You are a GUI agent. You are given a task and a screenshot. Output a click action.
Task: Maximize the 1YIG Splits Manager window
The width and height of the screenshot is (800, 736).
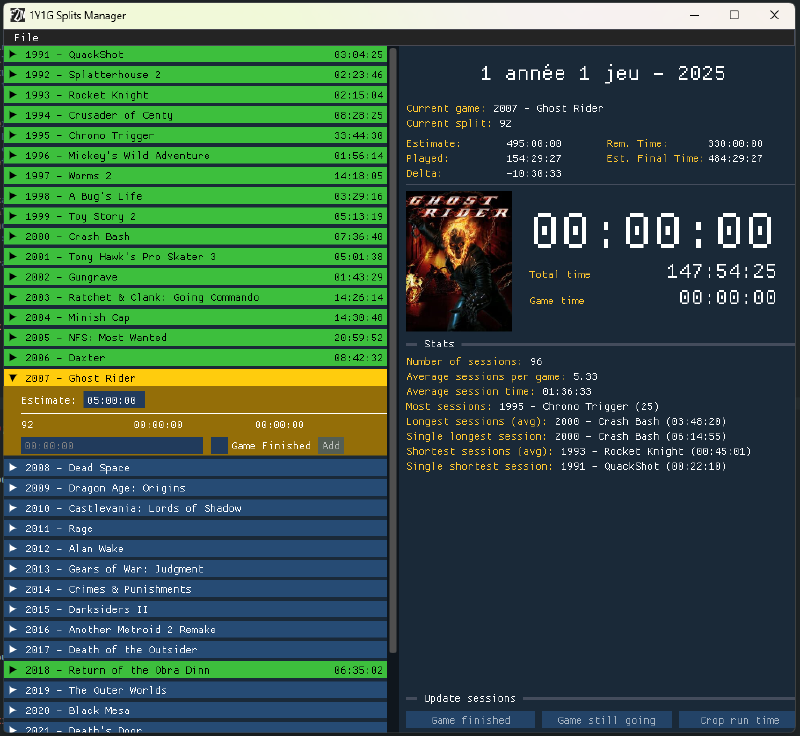tap(734, 15)
